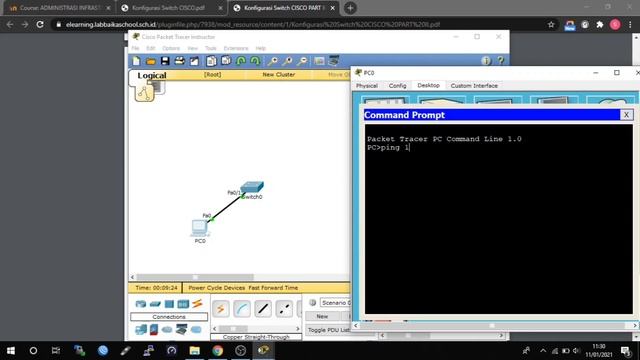Open the Scenario 0 dropdown
This screenshot has width=640, height=360.
tap(335, 303)
